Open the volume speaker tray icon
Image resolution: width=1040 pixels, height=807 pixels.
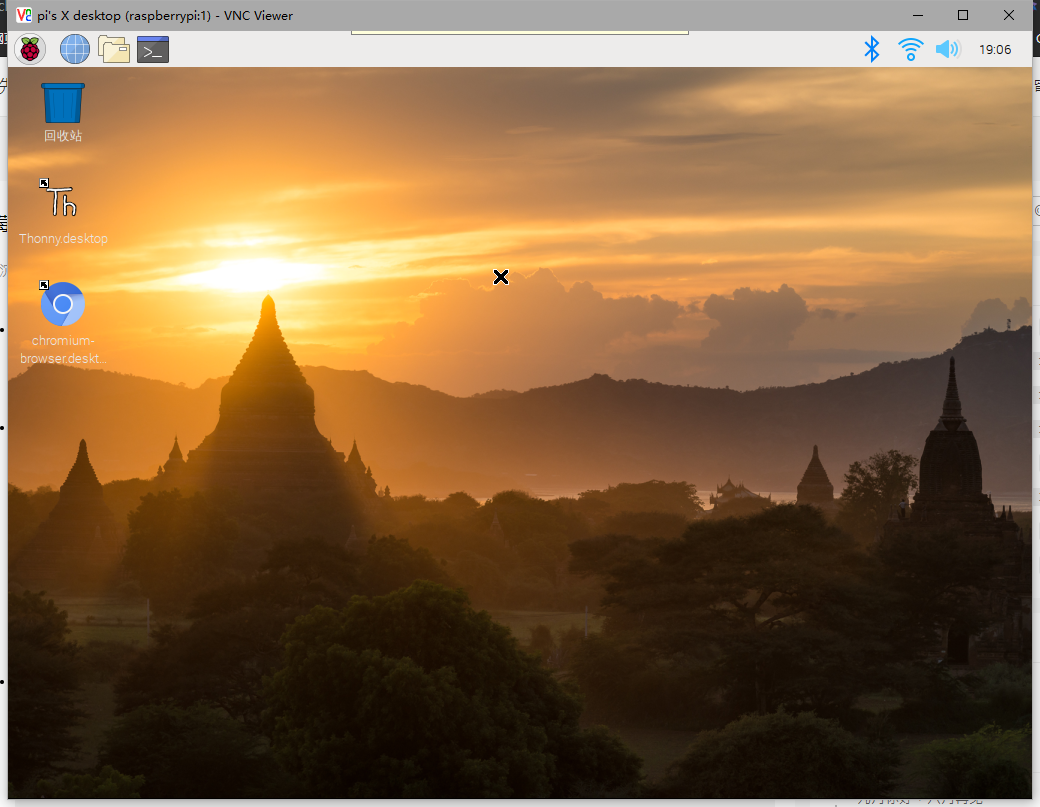tap(948, 49)
